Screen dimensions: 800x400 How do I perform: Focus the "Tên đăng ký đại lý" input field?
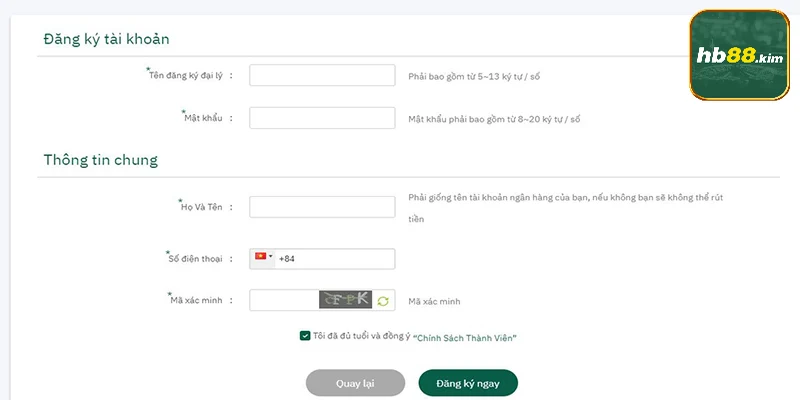tap(322, 76)
